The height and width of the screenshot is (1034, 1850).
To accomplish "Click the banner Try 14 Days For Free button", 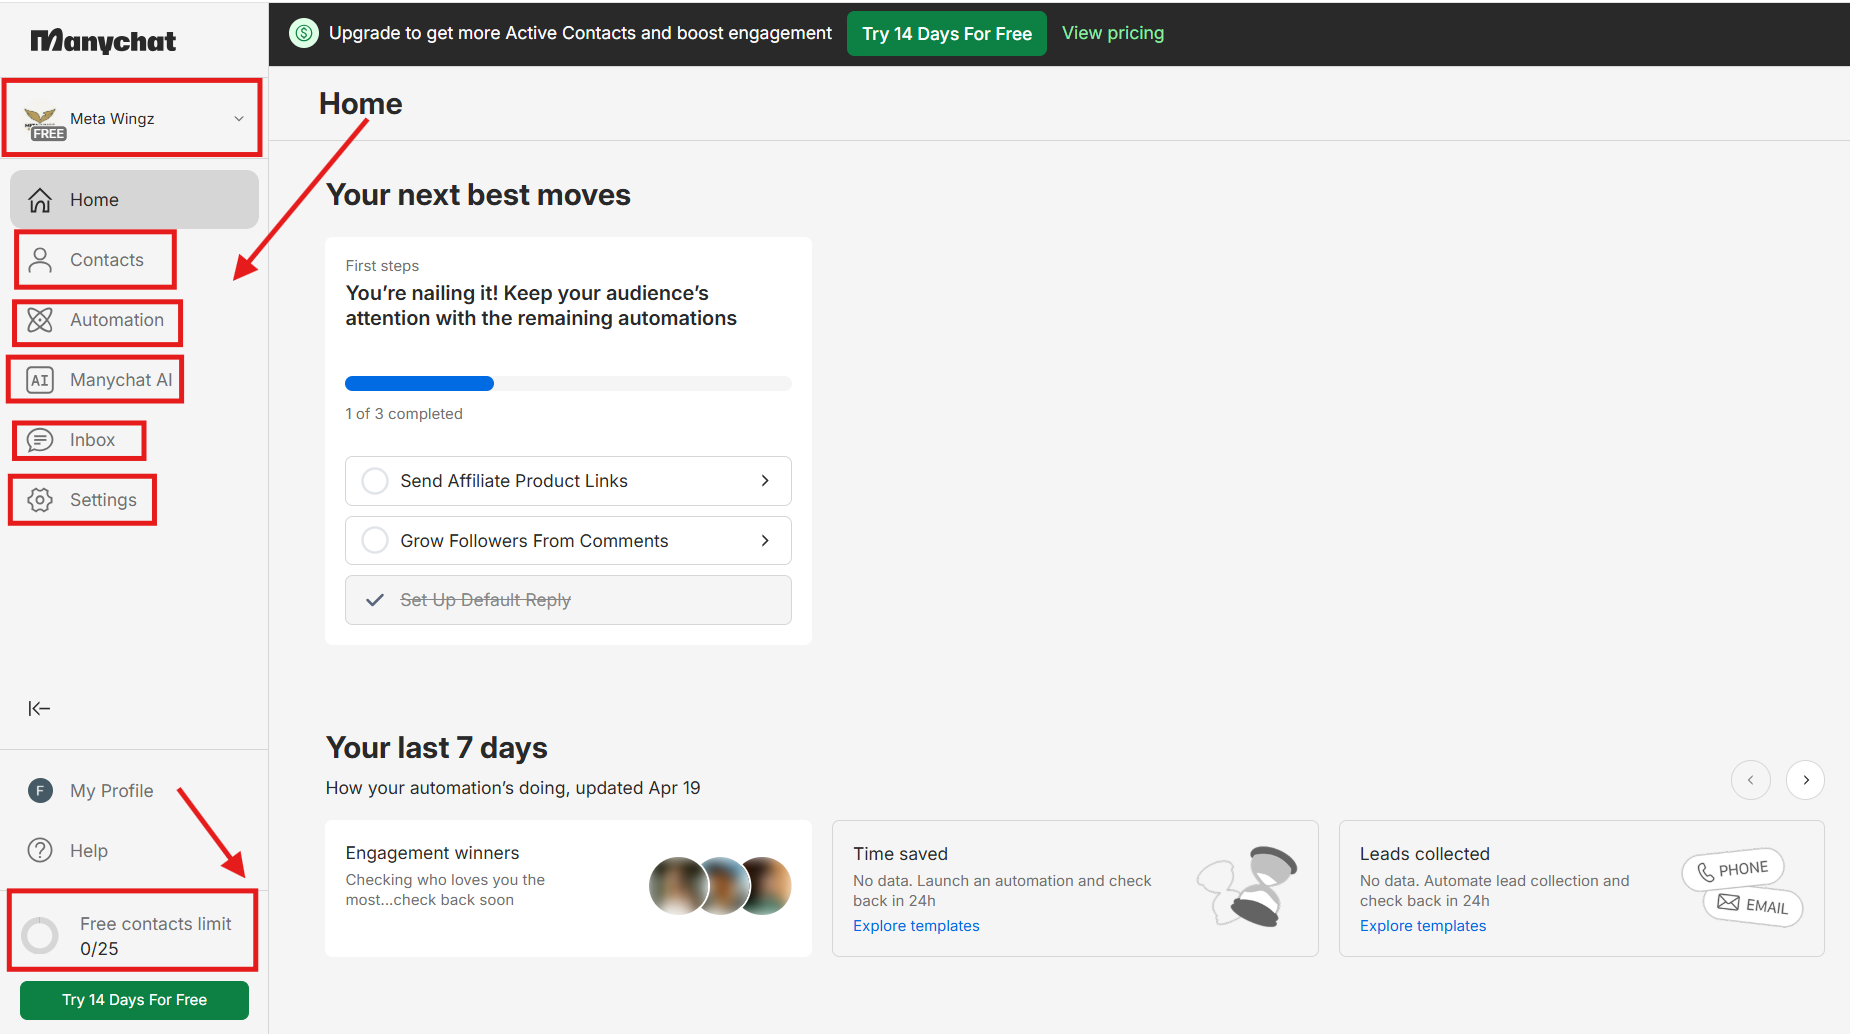I will (x=946, y=34).
